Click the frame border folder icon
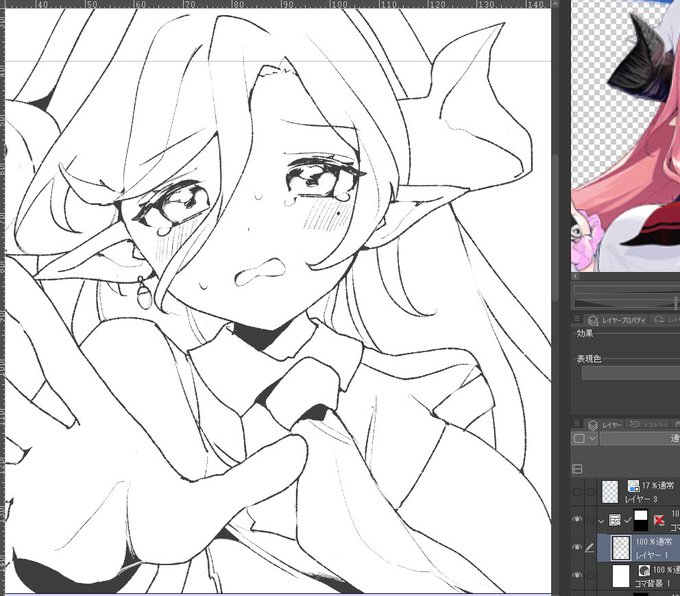This screenshot has height=596, width=680. point(614,520)
